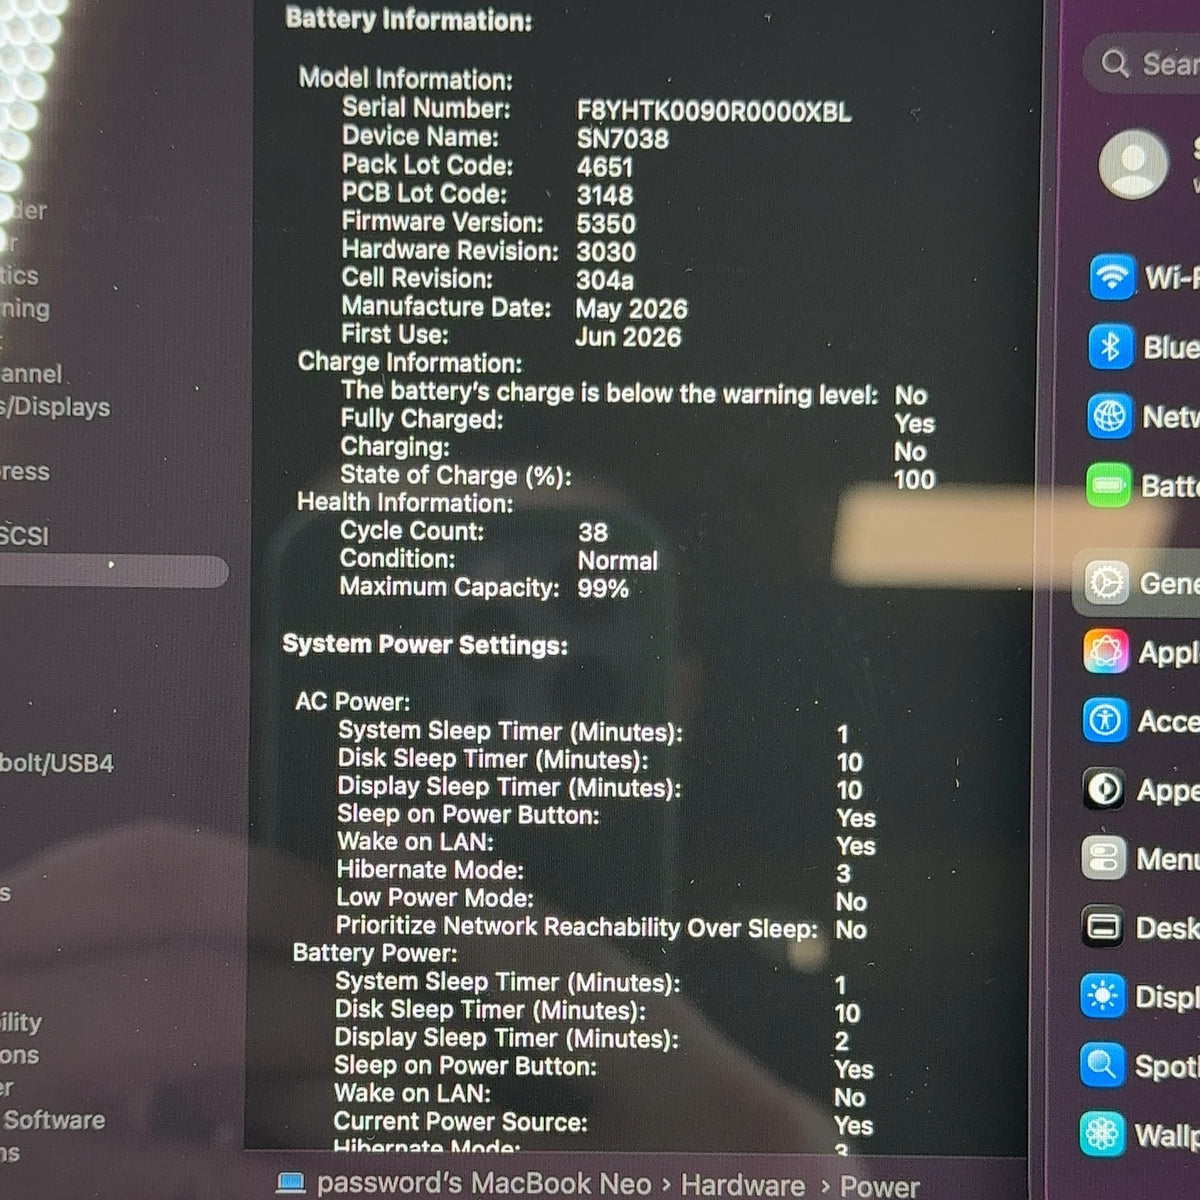Screen dimensions: 1200x1200
Task: Click the user account avatar
Action: click(1134, 164)
